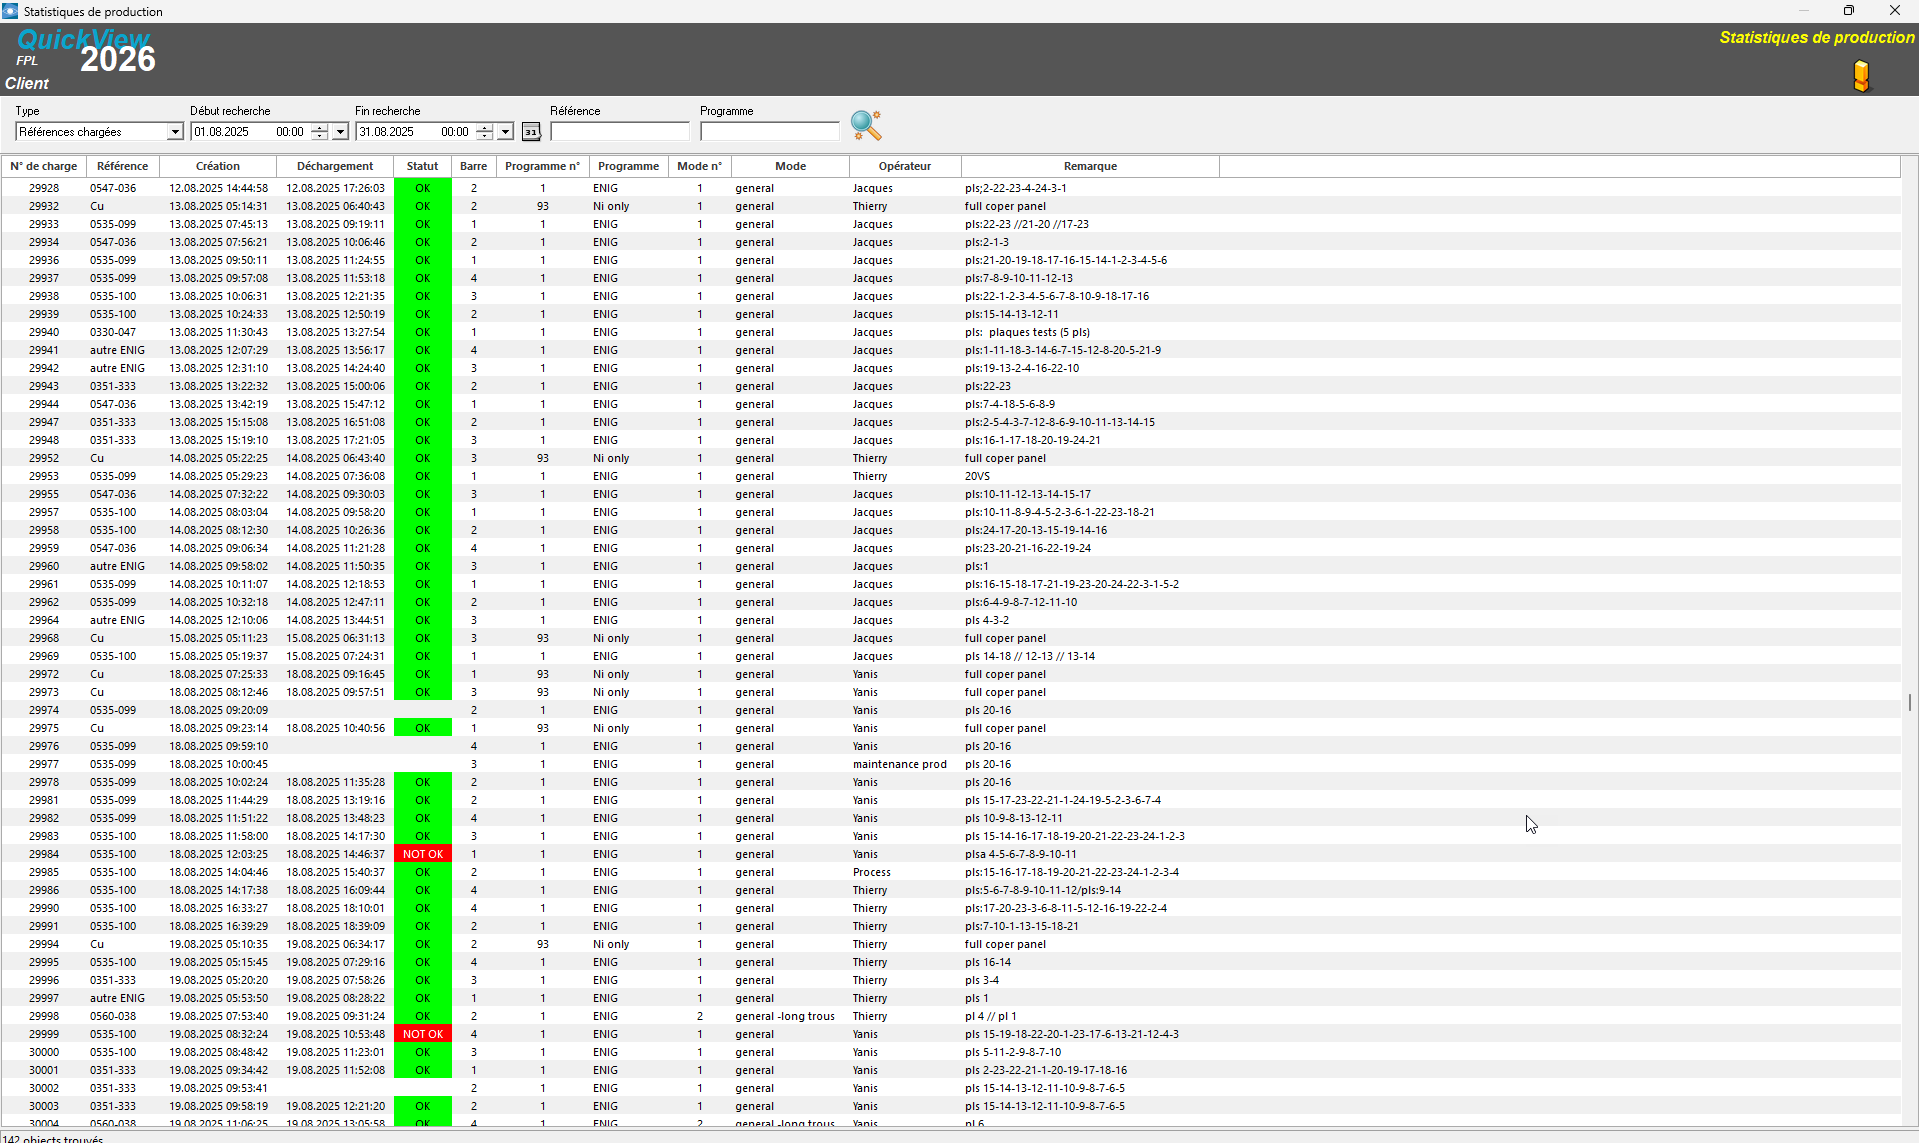Click the calendar 31 icon button
Viewport: 1919px width, 1143px height.
click(x=531, y=132)
